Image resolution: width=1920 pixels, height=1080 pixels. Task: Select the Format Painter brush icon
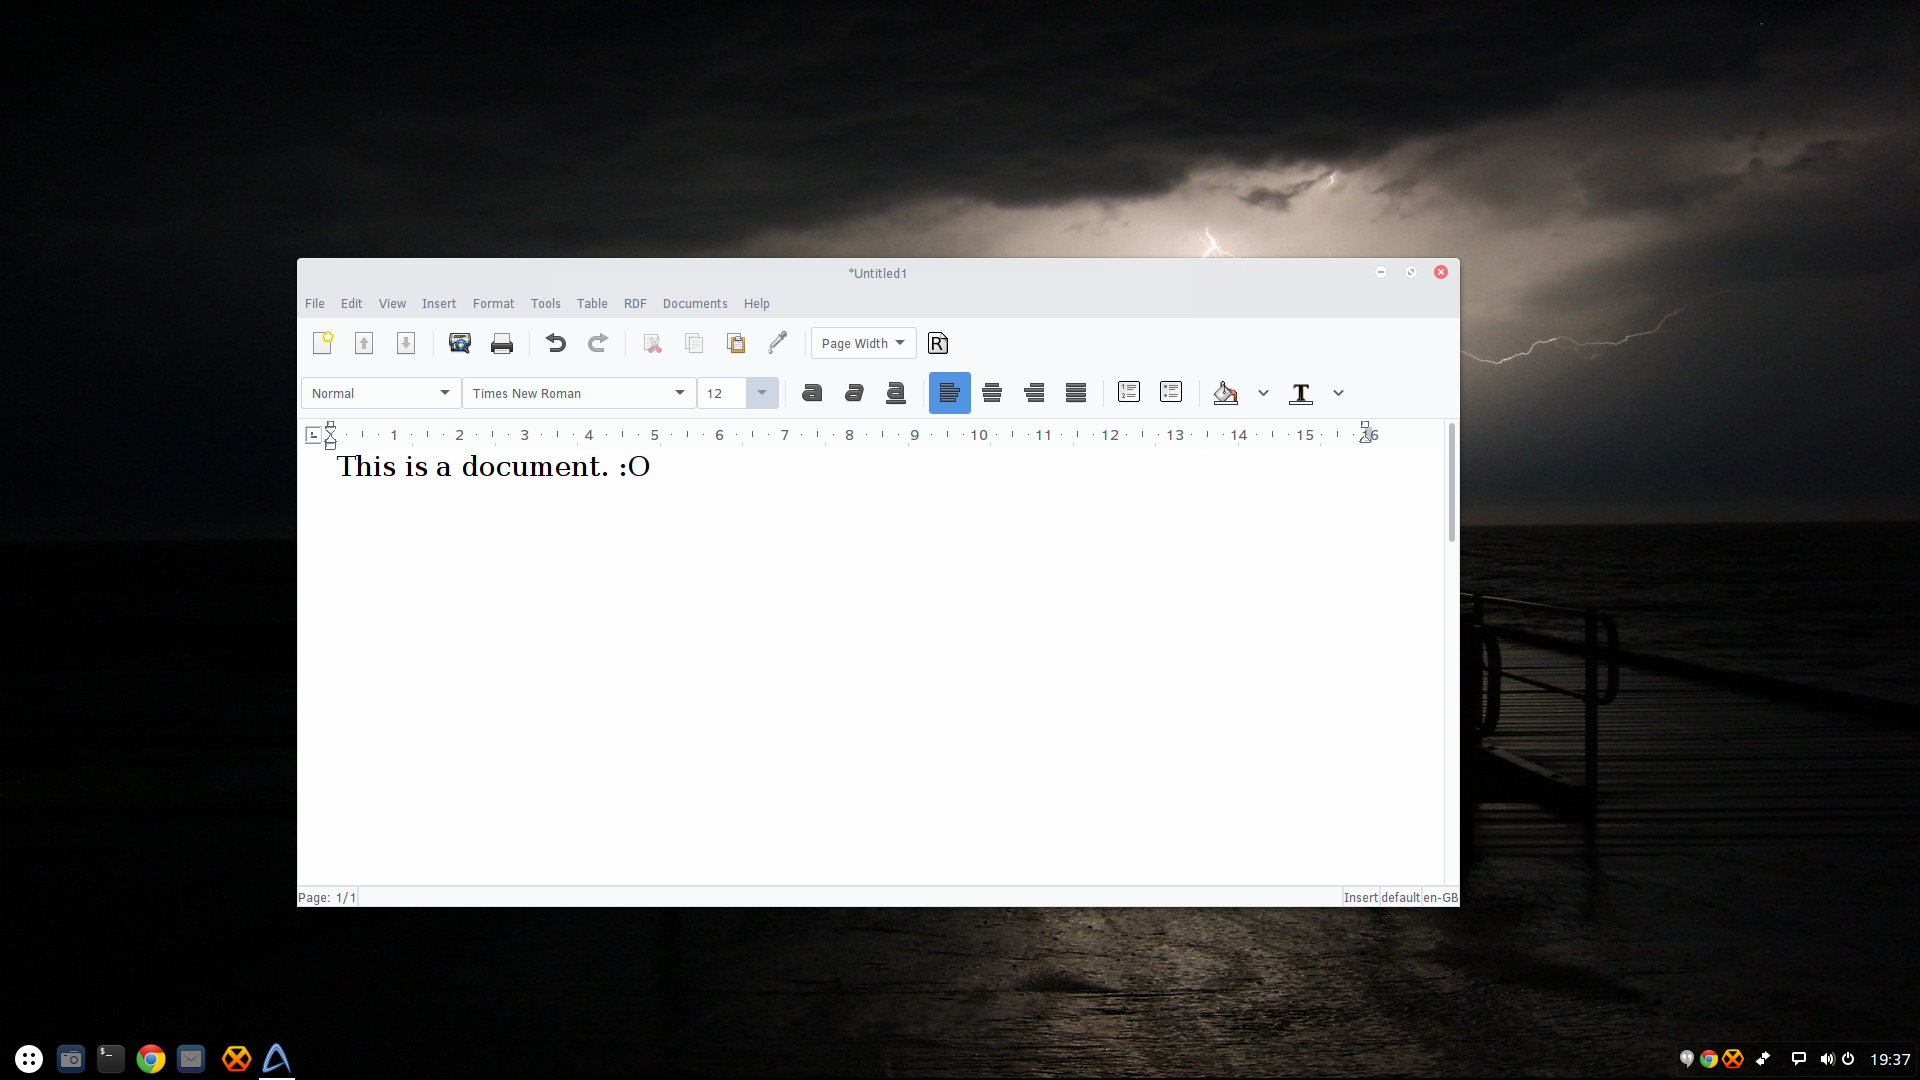coord(778,343)
